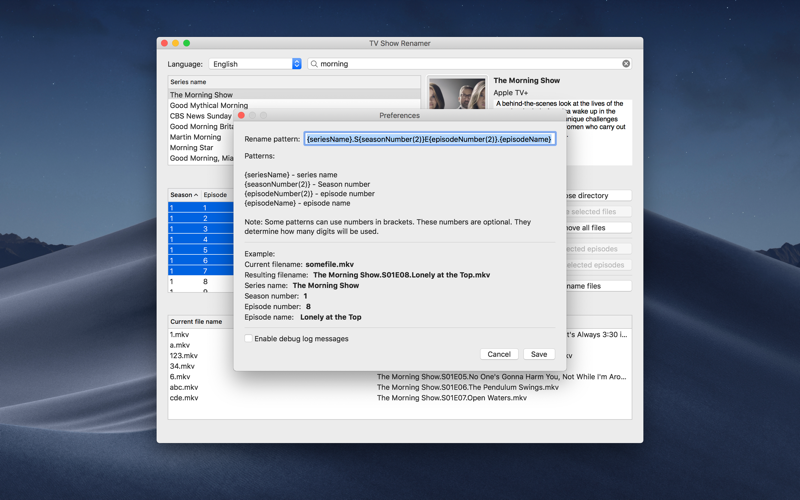Edit the Rename pattern text field
This screenshot has height=500, width=800.
pyautogui.click(x=430, y=139)
